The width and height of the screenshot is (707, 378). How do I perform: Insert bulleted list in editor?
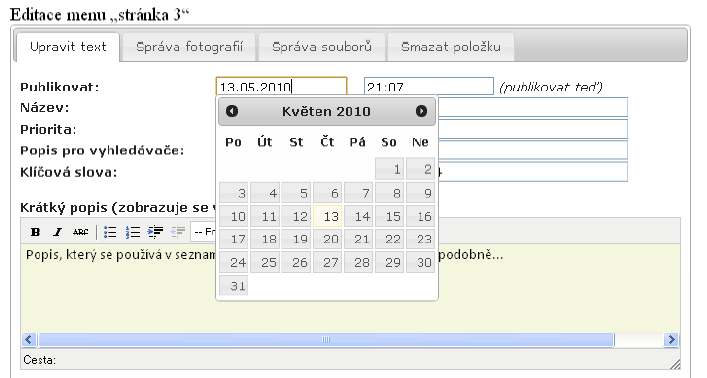(110, 232)
